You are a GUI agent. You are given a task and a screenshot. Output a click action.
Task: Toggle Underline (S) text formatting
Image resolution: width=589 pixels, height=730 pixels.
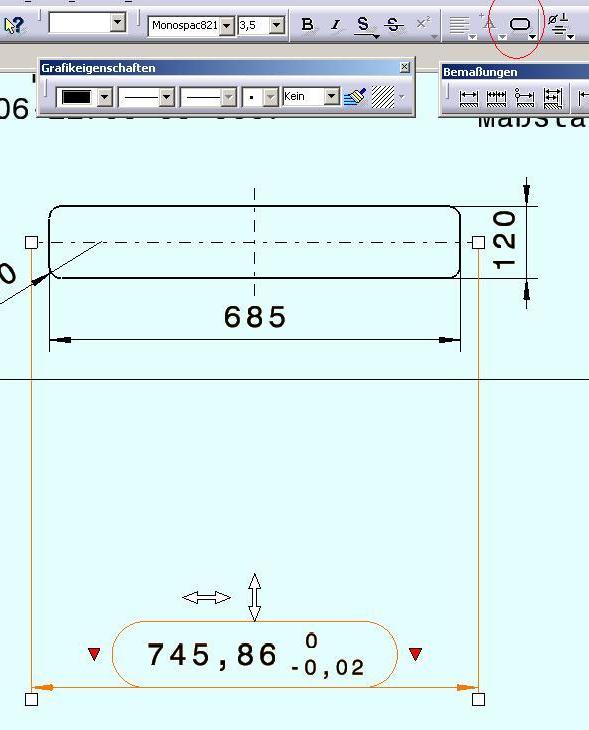click(364, 25)
